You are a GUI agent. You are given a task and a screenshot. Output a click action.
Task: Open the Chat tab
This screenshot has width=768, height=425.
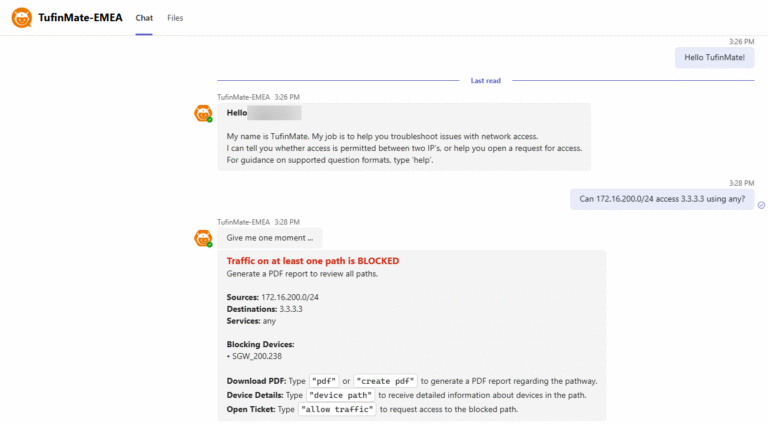pos(144,18)
